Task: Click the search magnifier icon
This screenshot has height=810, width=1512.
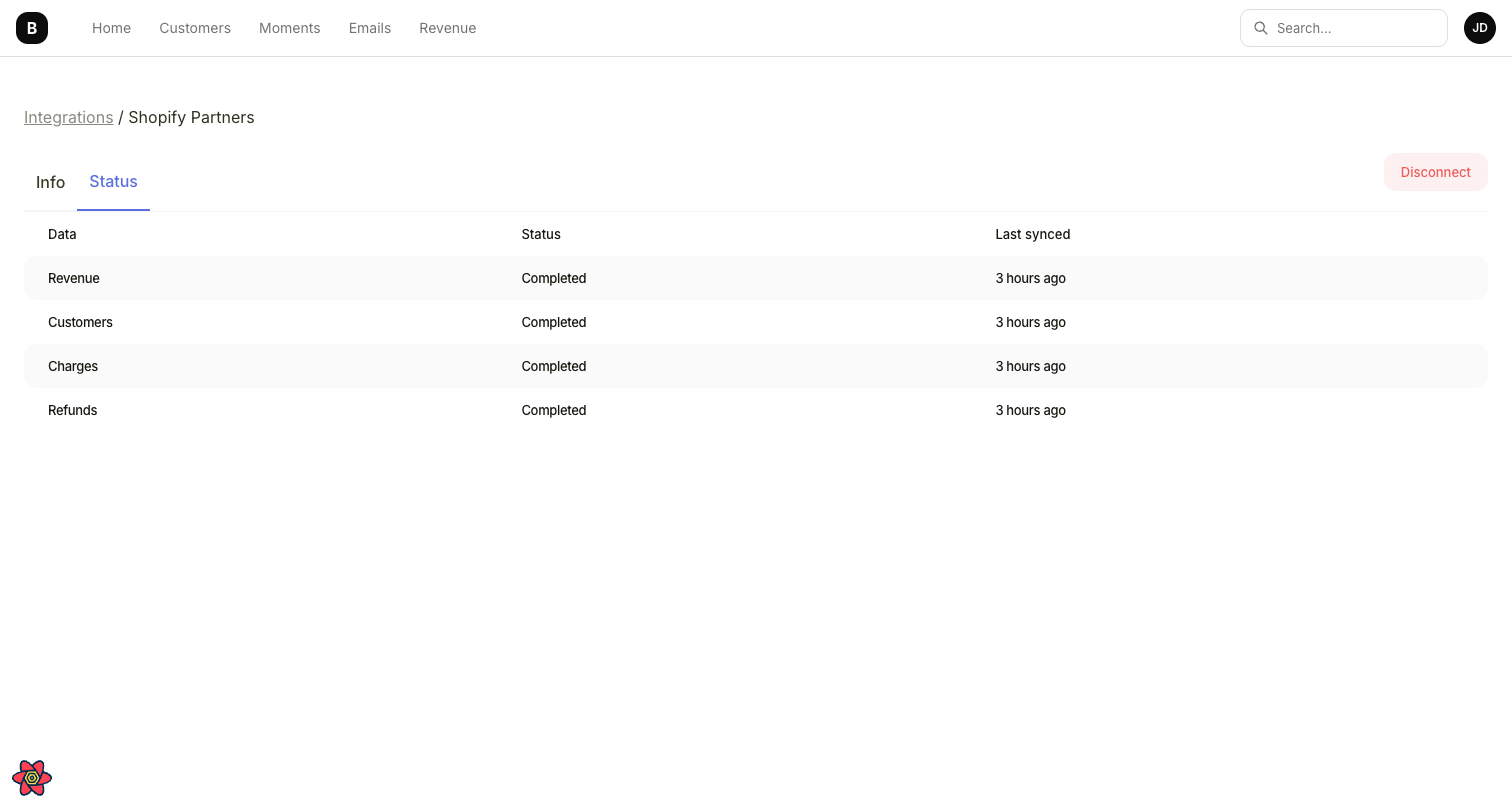Action: pos(1261,28)
